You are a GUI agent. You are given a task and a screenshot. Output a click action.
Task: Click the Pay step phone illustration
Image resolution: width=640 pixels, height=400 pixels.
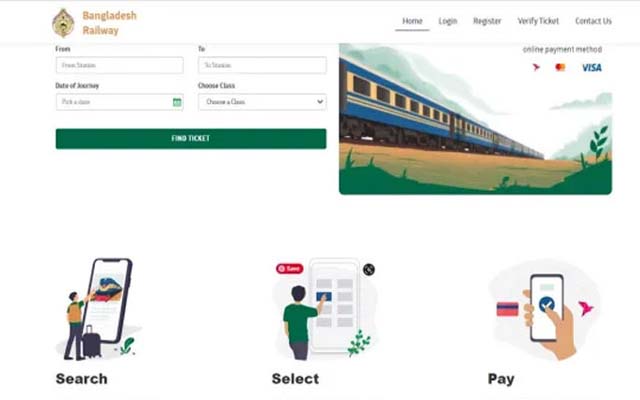click(x=545, y=309)
